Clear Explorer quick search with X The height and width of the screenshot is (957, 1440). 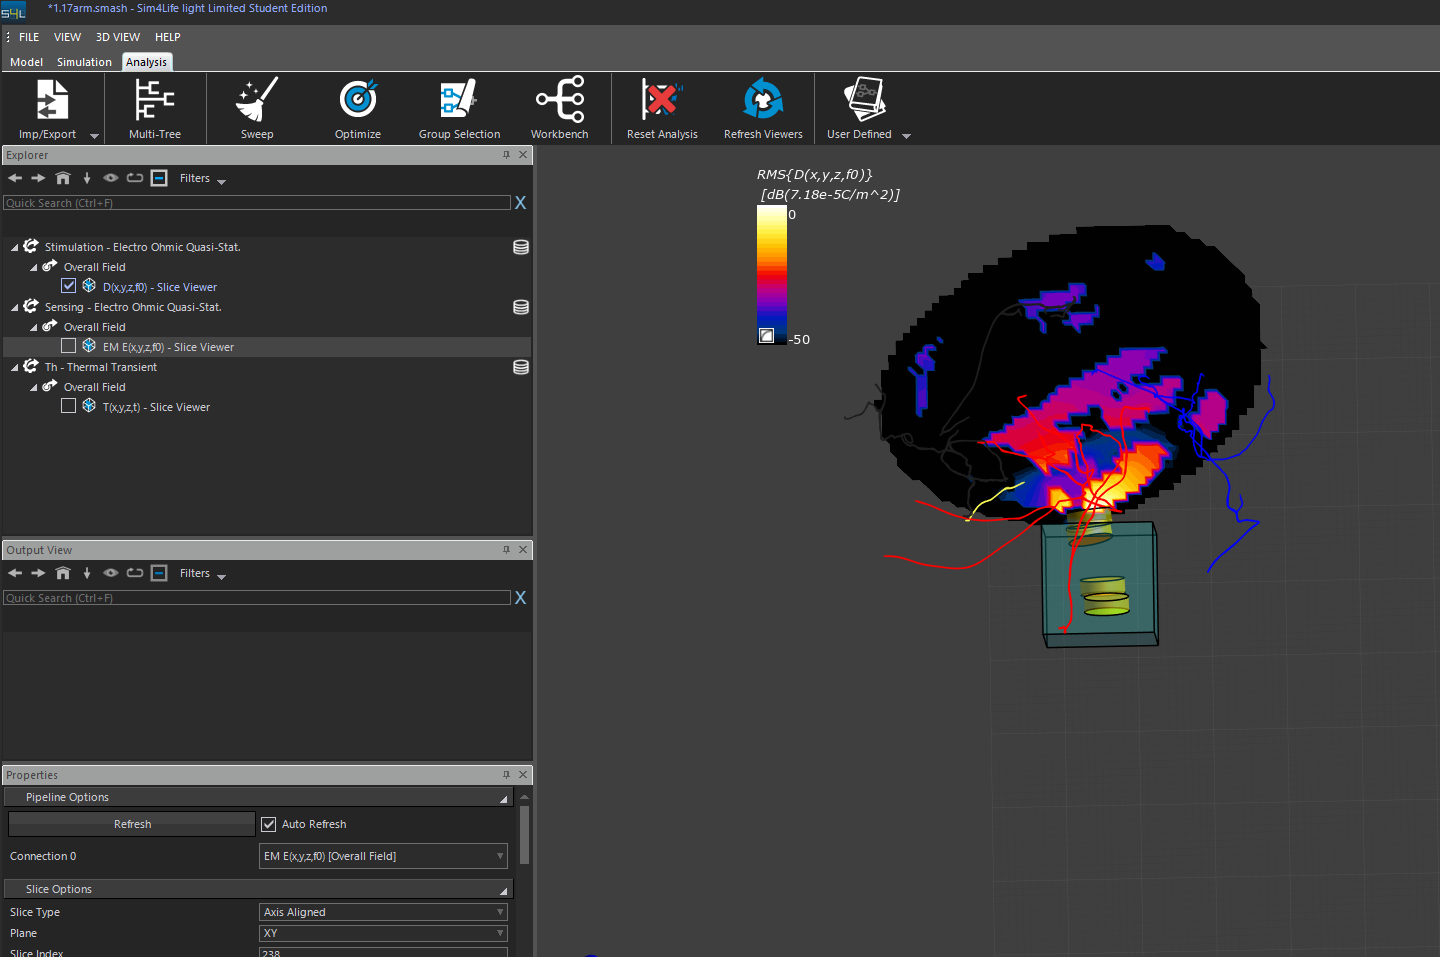tap(520, 203)
